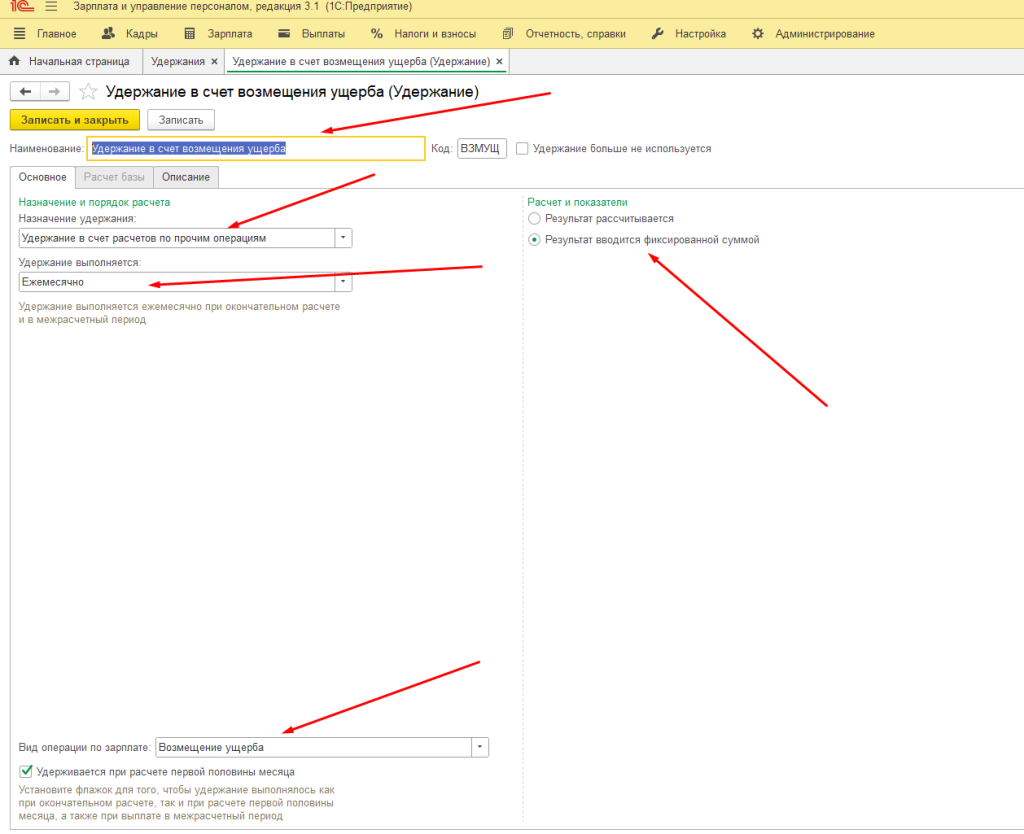Image resolution: width=1024 pixels, height=834 pixels.
Task: Click the home icon on Начальная страница tab
Action: (14, 61)
